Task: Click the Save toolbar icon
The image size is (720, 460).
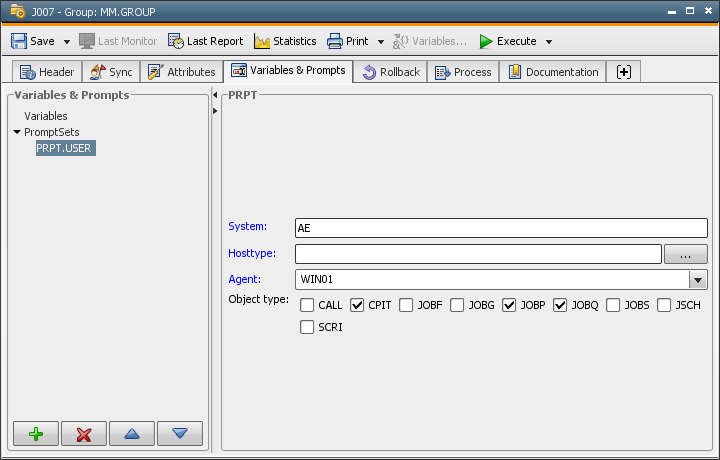Action: pyautogui.click(x=20, y=41)
